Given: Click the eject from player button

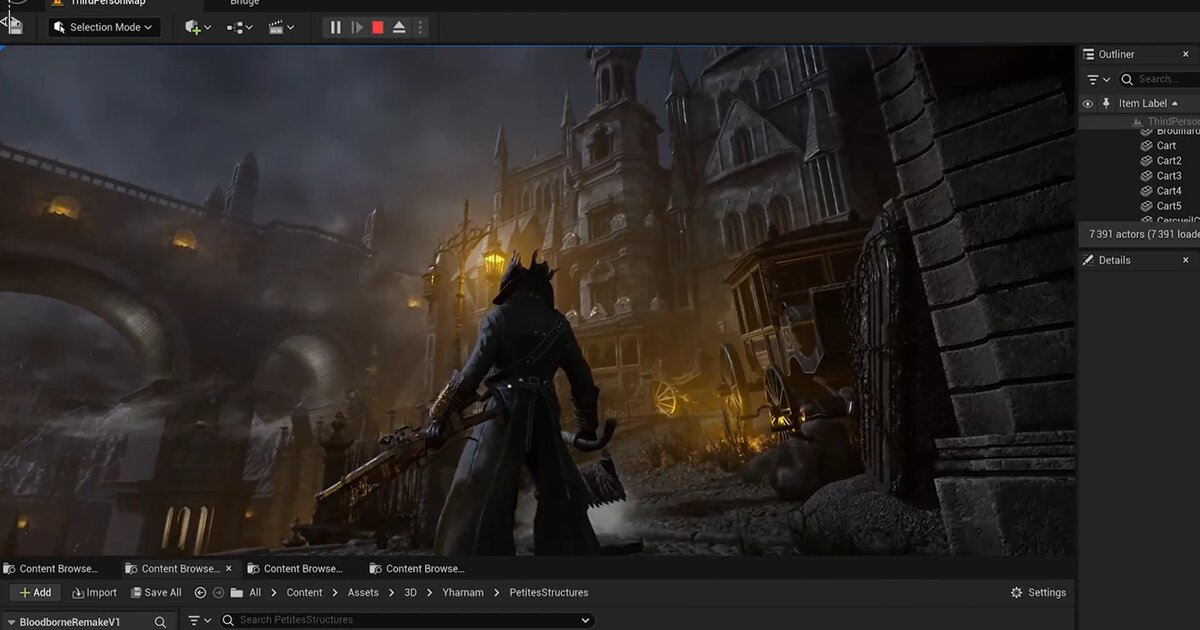Looking at the screenshot, I should [x=399, y=28].
